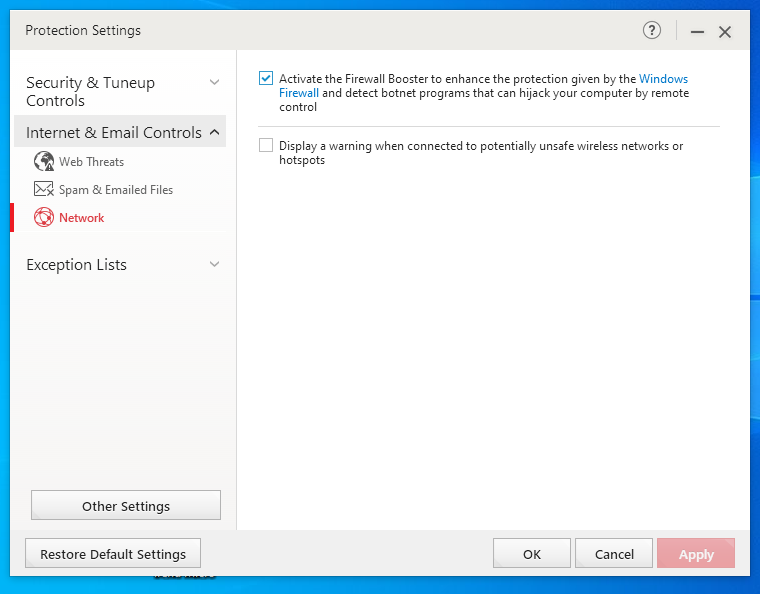This screenshot has height=594, width=760.
Task: Expand Security & Tuneup Controls section
Action: (214, 82)
